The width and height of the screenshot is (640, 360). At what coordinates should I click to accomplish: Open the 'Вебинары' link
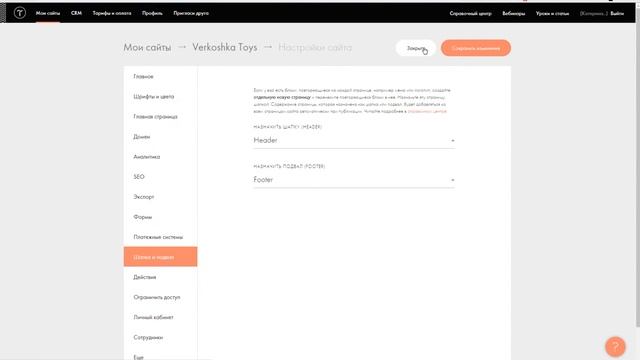click(513, 13)
